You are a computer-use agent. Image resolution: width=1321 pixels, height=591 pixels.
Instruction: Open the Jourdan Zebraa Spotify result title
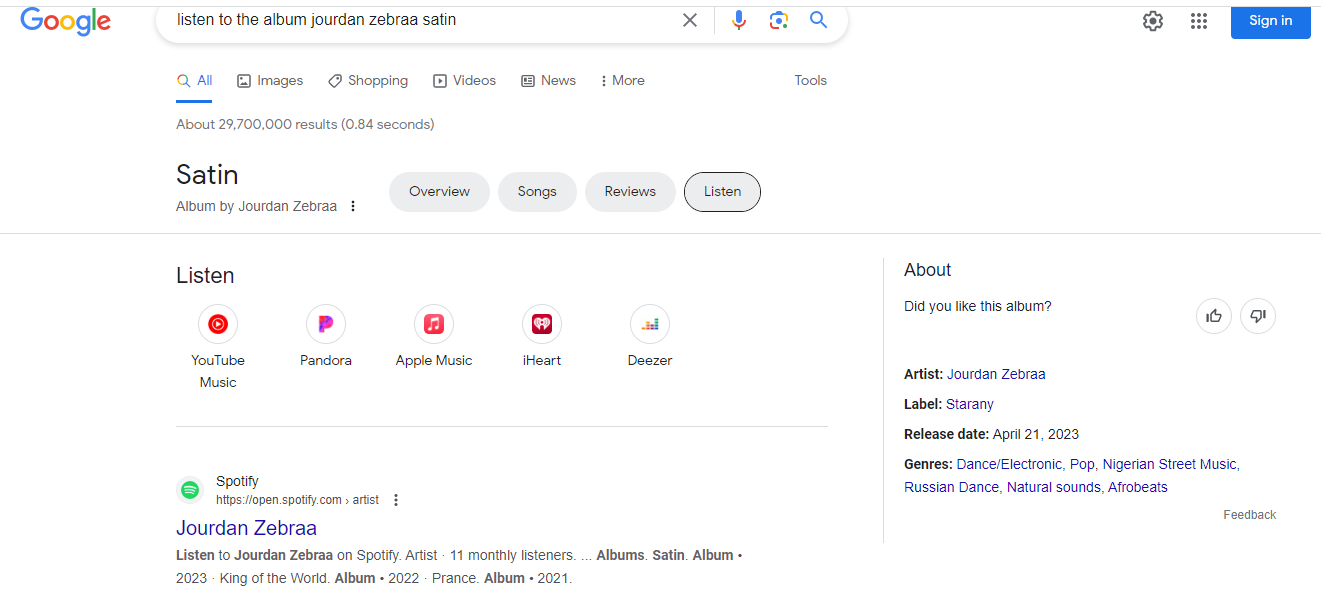(x=246, y=528)
